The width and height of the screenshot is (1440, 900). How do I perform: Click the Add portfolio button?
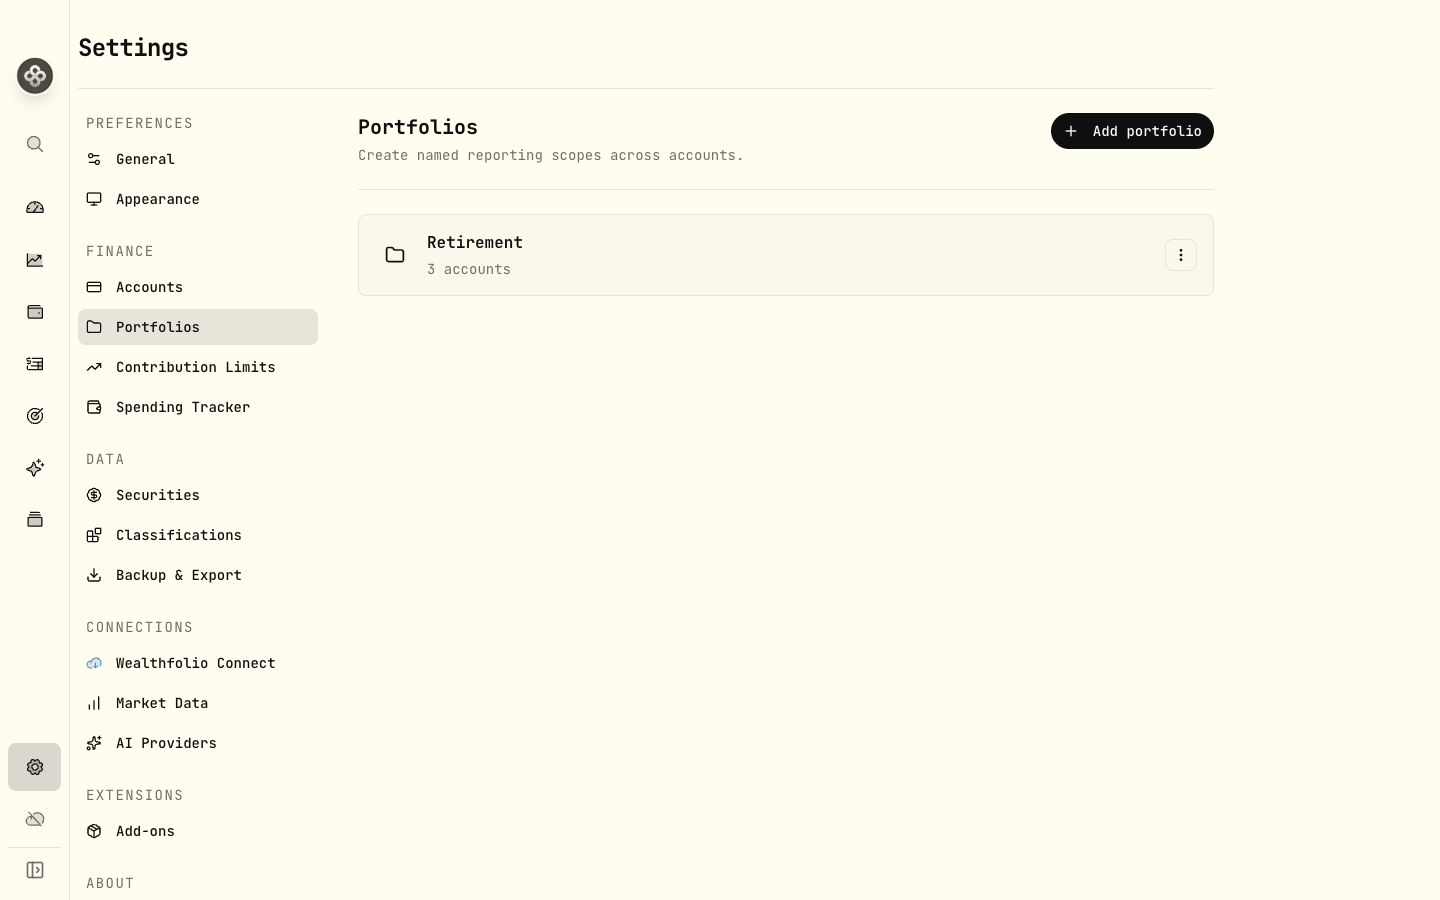click(1132, 131)
